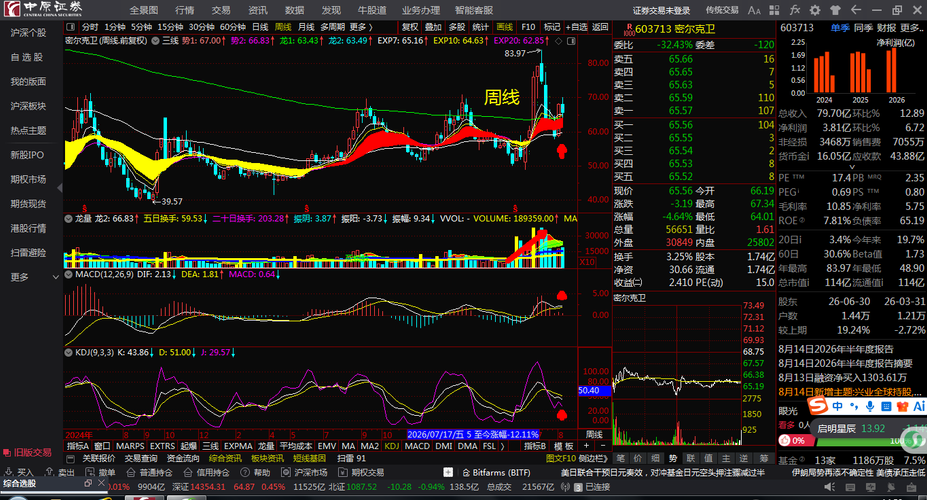
Task: Click the 返回 return button
Action: coord(600,27)
